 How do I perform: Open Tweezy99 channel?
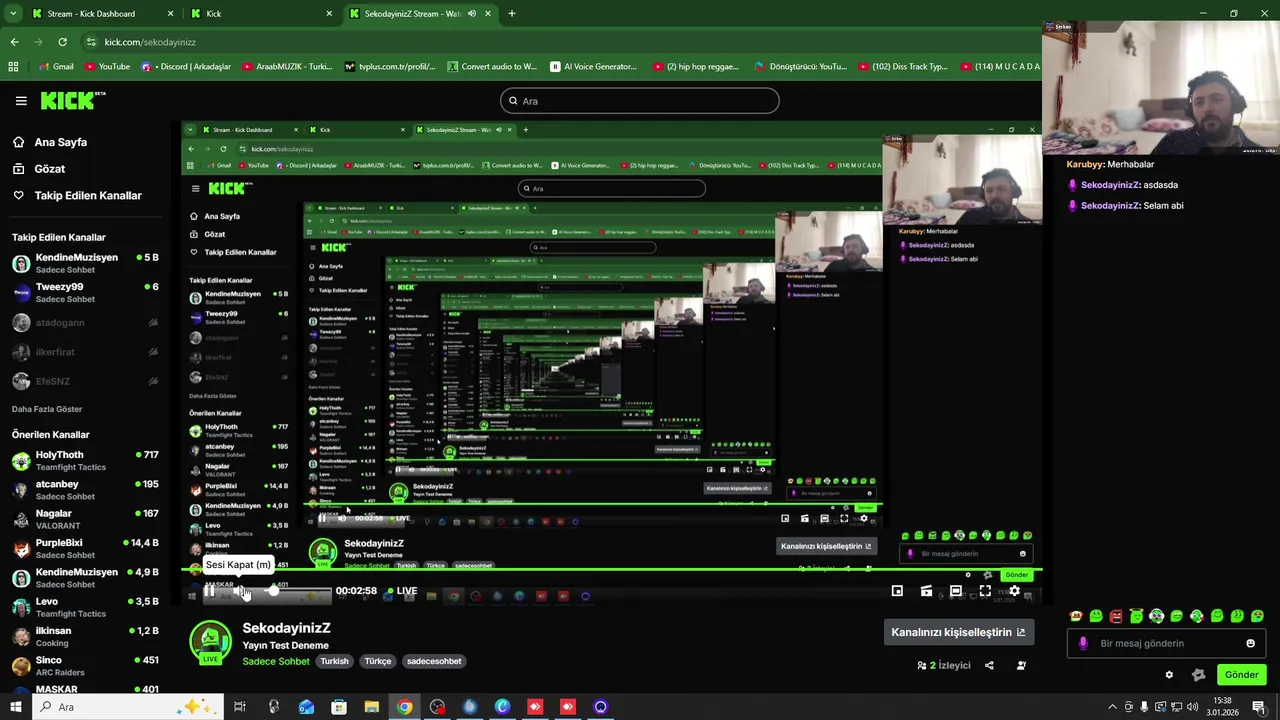click(85, 293)
